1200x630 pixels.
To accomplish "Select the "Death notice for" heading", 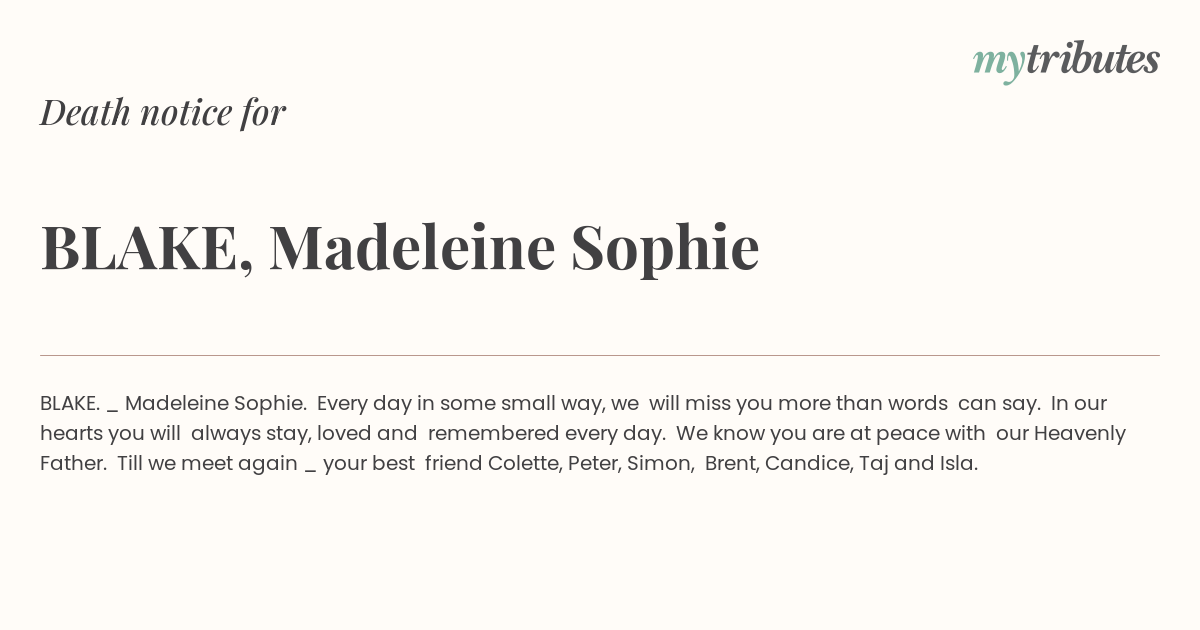I will (163, 112).
